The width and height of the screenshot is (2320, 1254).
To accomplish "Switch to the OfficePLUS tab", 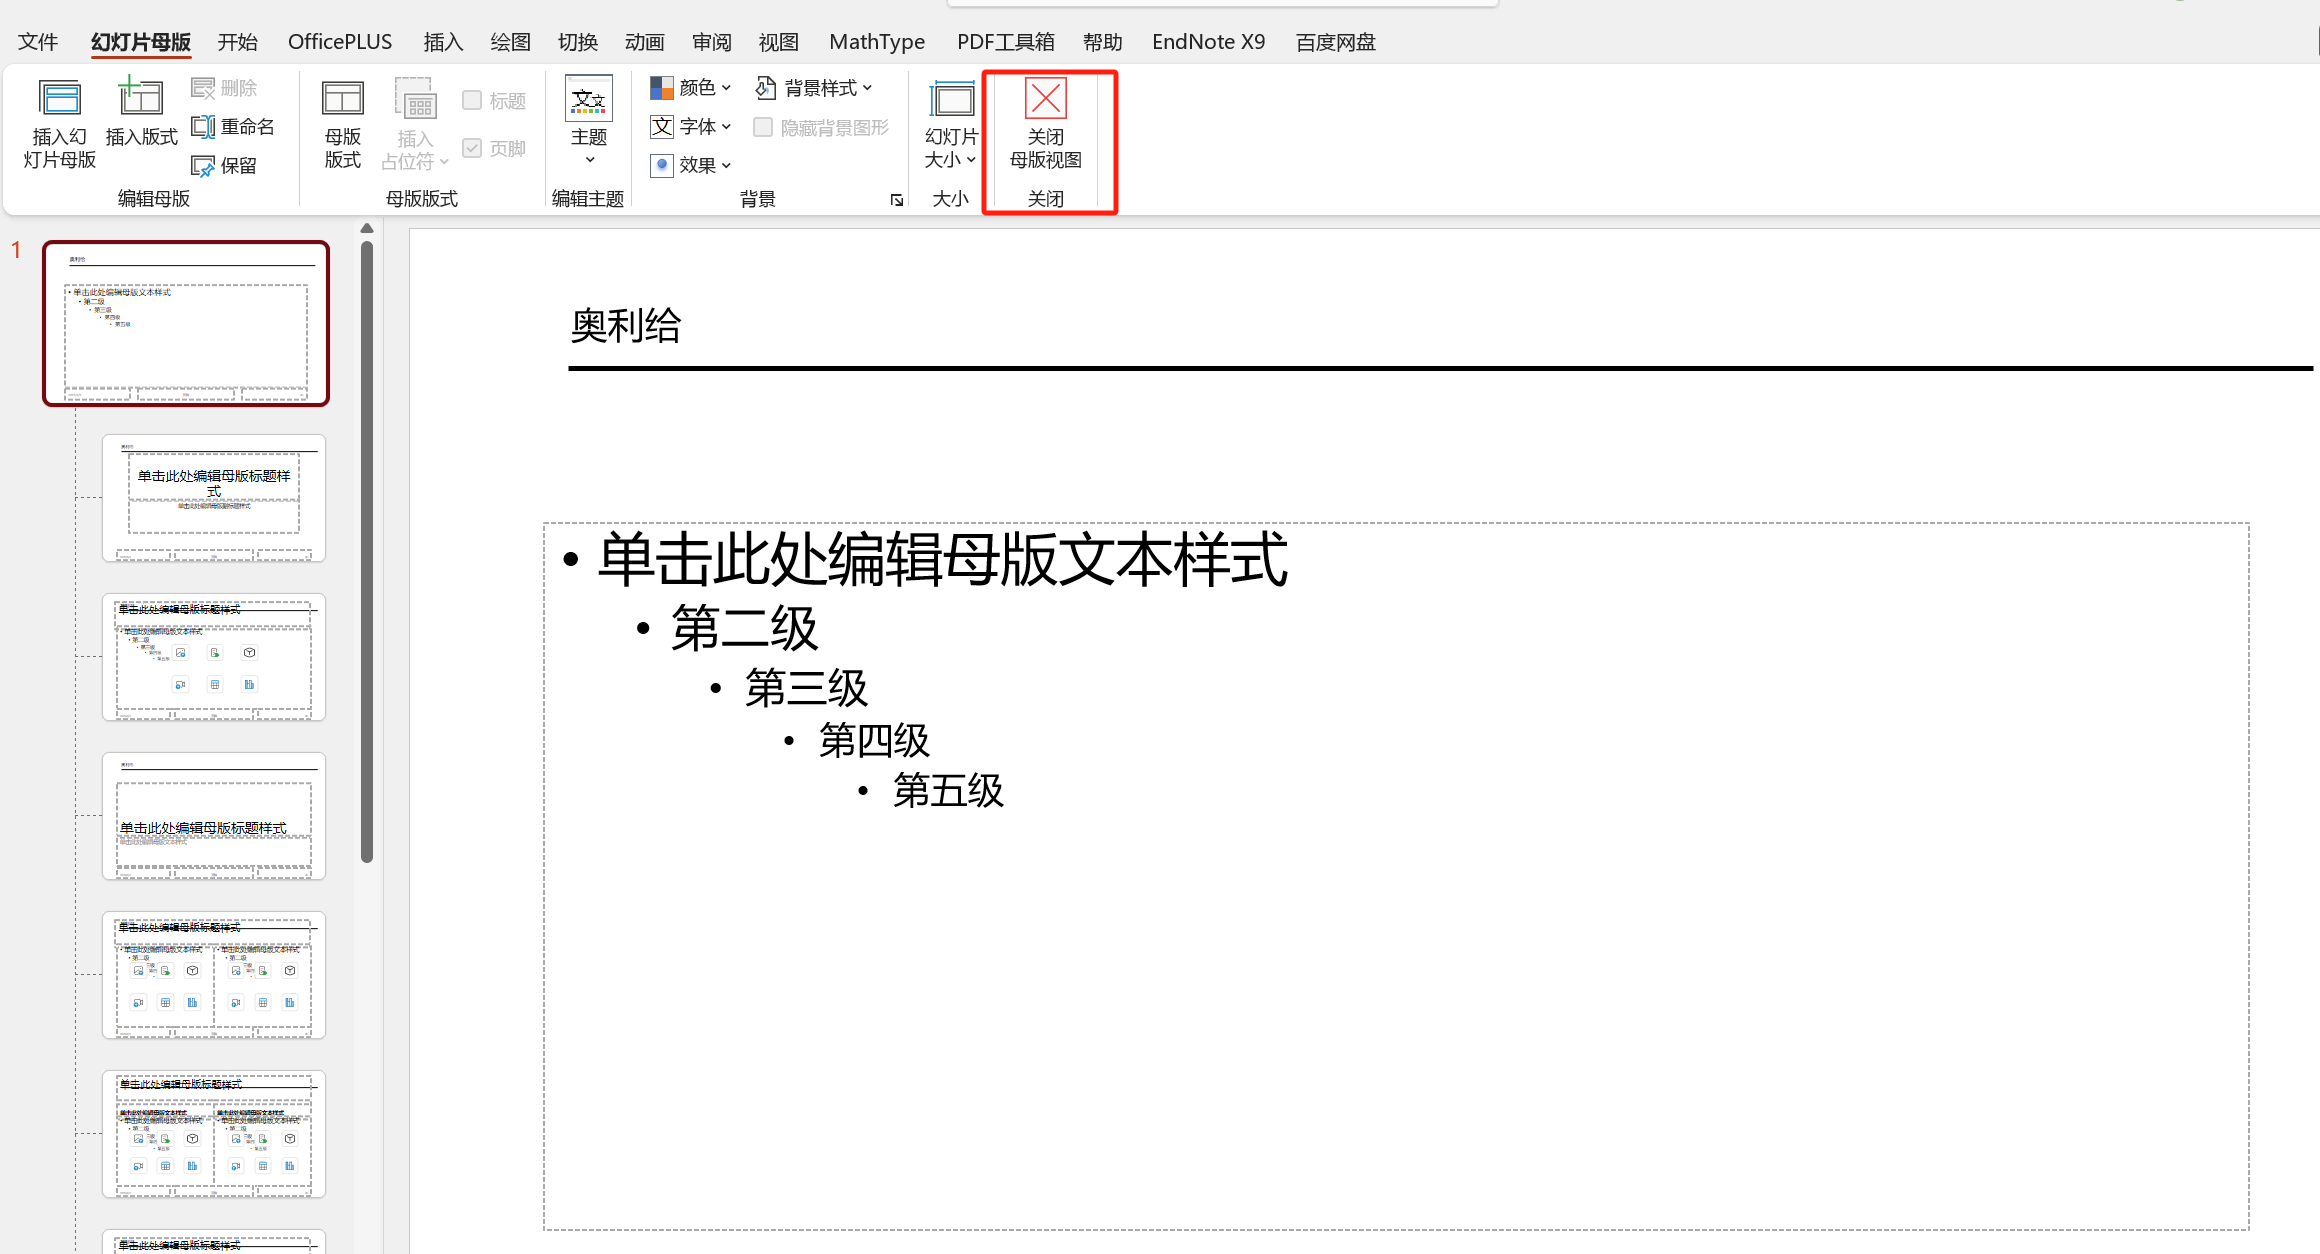I will 339,42.
